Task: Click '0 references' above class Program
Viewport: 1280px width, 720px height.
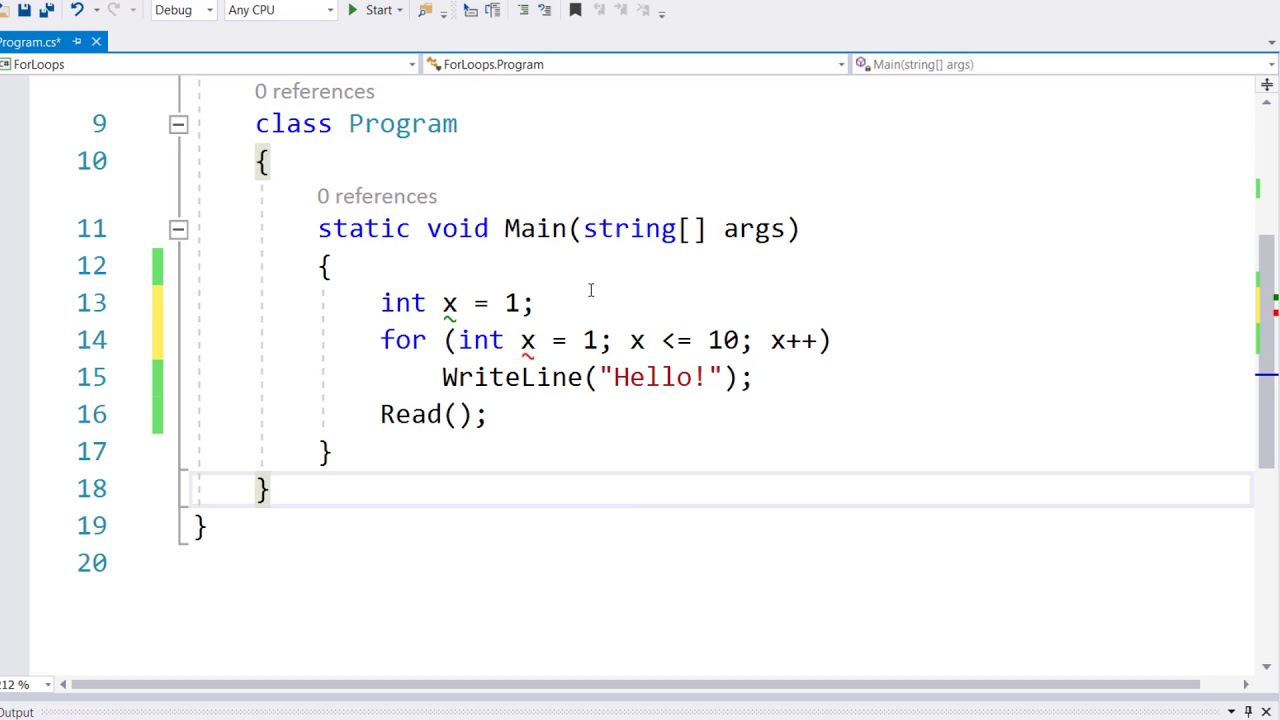Action: 314,91
